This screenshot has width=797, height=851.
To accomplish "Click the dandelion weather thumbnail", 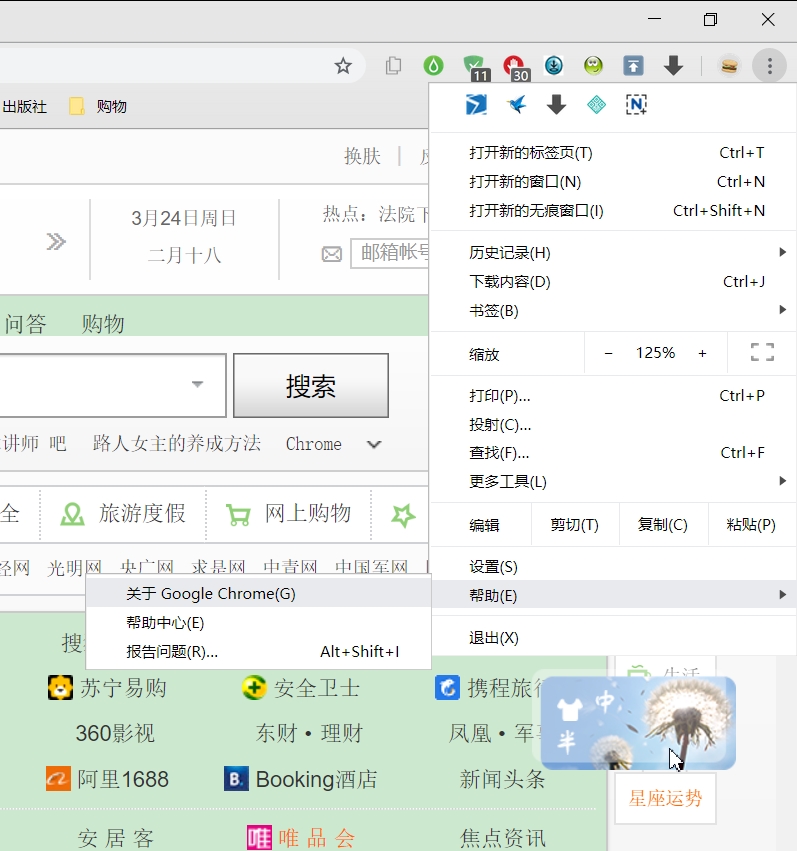I will point(638,722).
